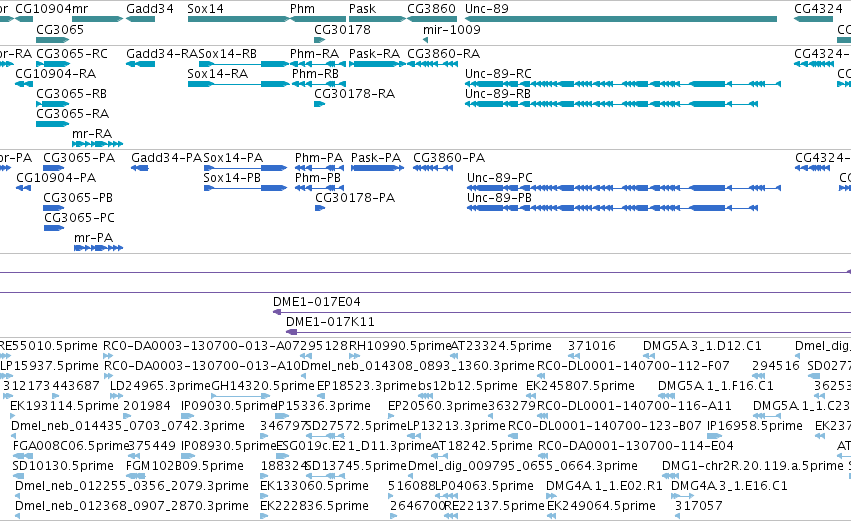
Task: Click protein mr-PA
Action: click(99, 248)
